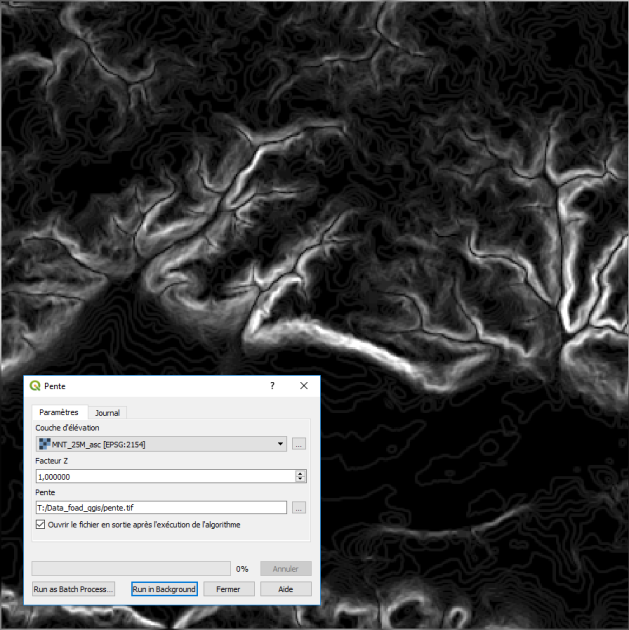This screenshot has height=630, width=629.
Task: Open Aide help button
Action: [x=286, y=589]
